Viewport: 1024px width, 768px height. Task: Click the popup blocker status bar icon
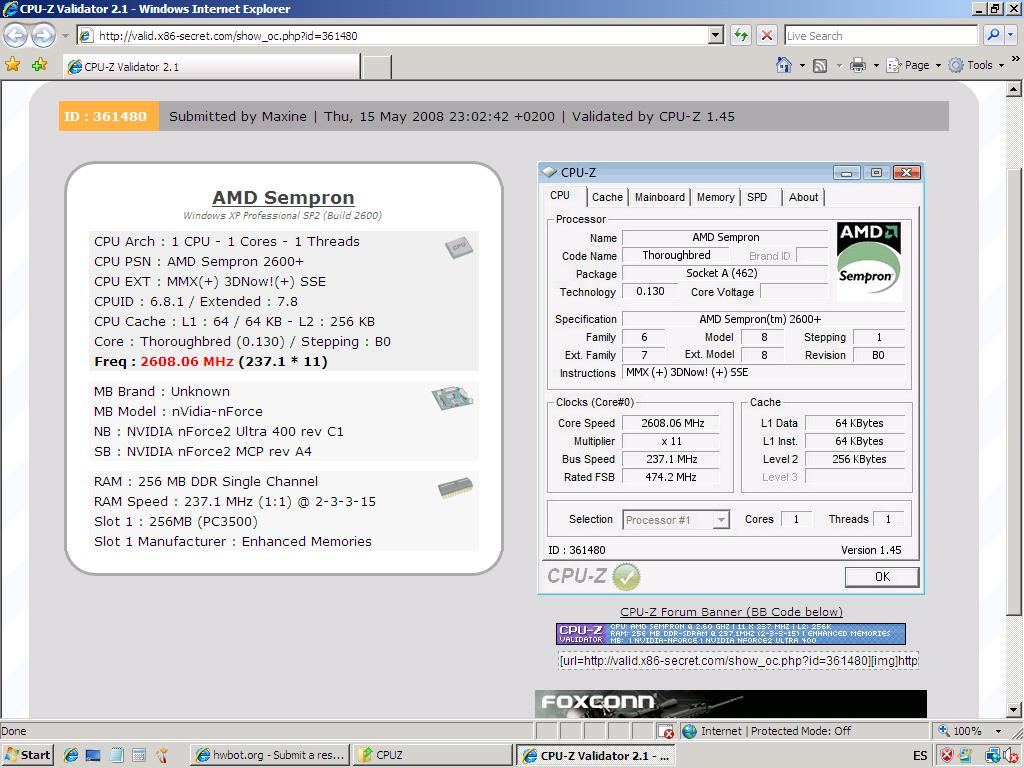[666, 731]
